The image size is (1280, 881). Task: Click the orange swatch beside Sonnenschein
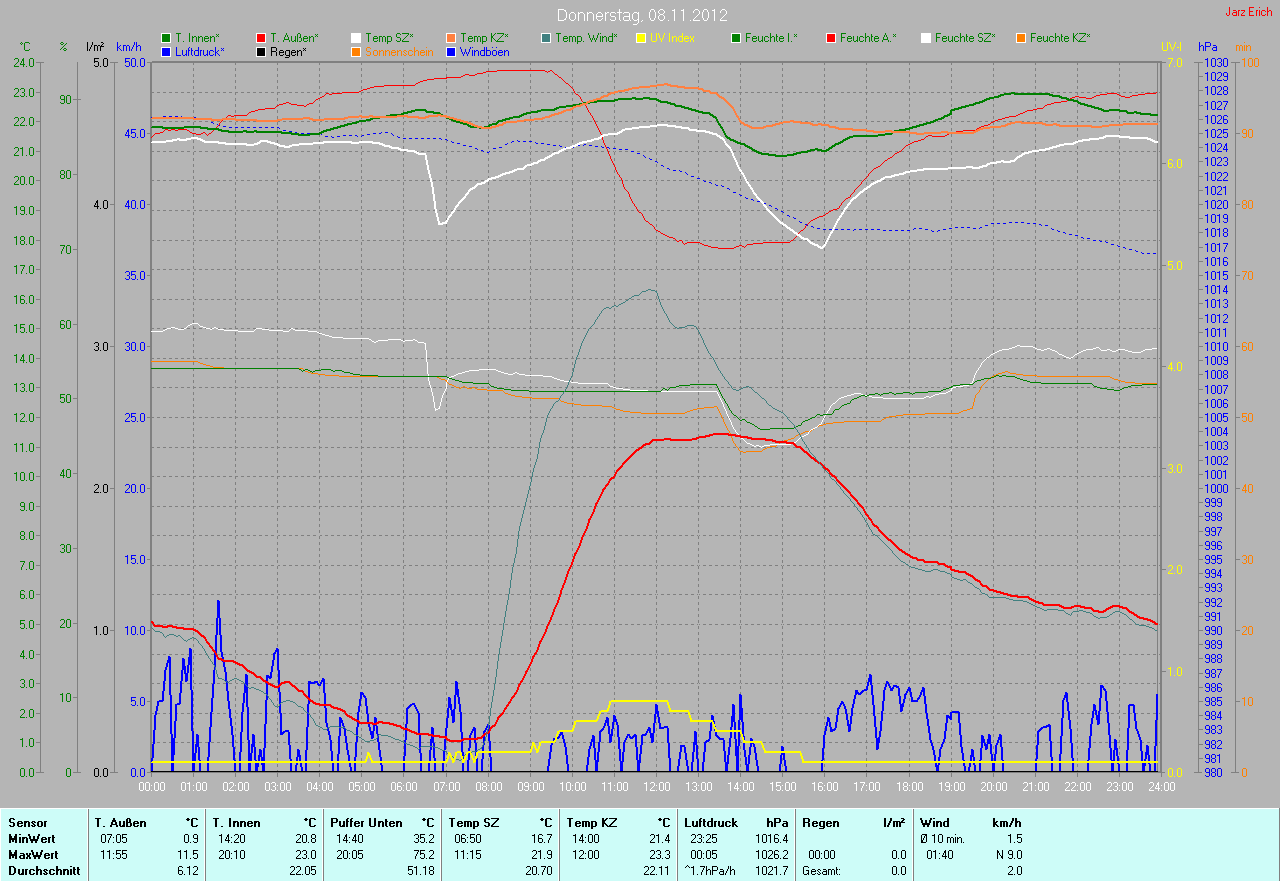pyautogui.click(x=356, y=51)
